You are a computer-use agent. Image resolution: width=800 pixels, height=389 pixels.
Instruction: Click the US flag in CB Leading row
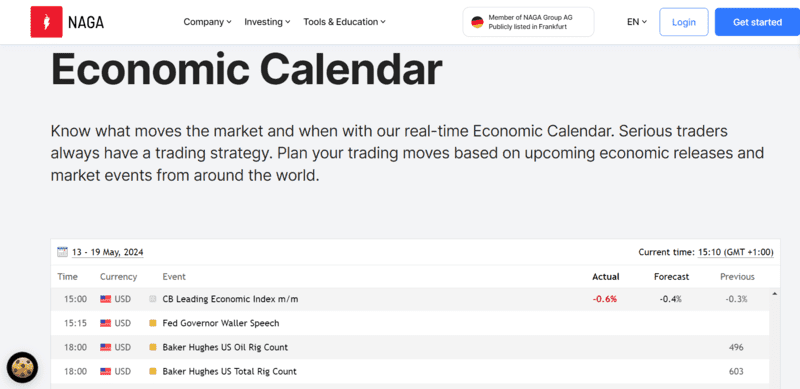[x=106, y=299]
